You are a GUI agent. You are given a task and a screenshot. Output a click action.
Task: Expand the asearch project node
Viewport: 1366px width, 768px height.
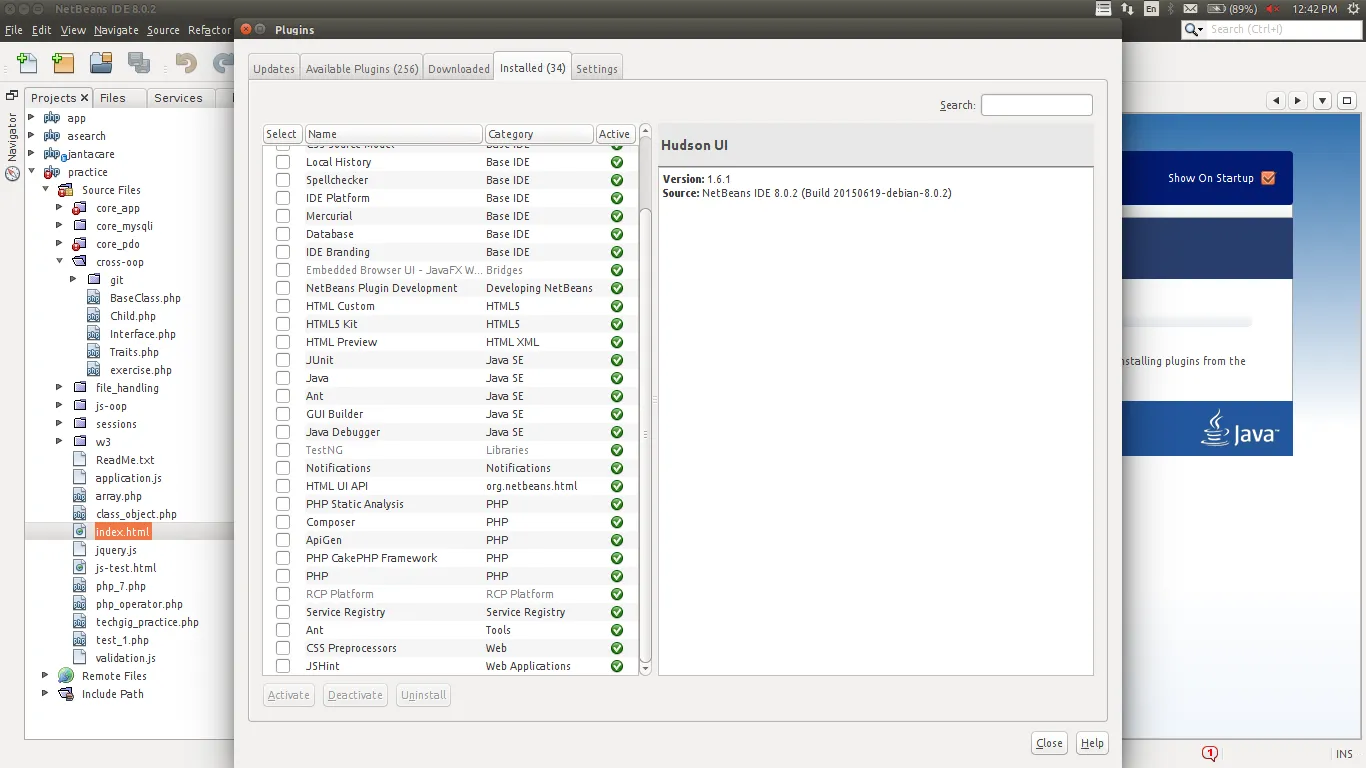(x=31, y=136)
